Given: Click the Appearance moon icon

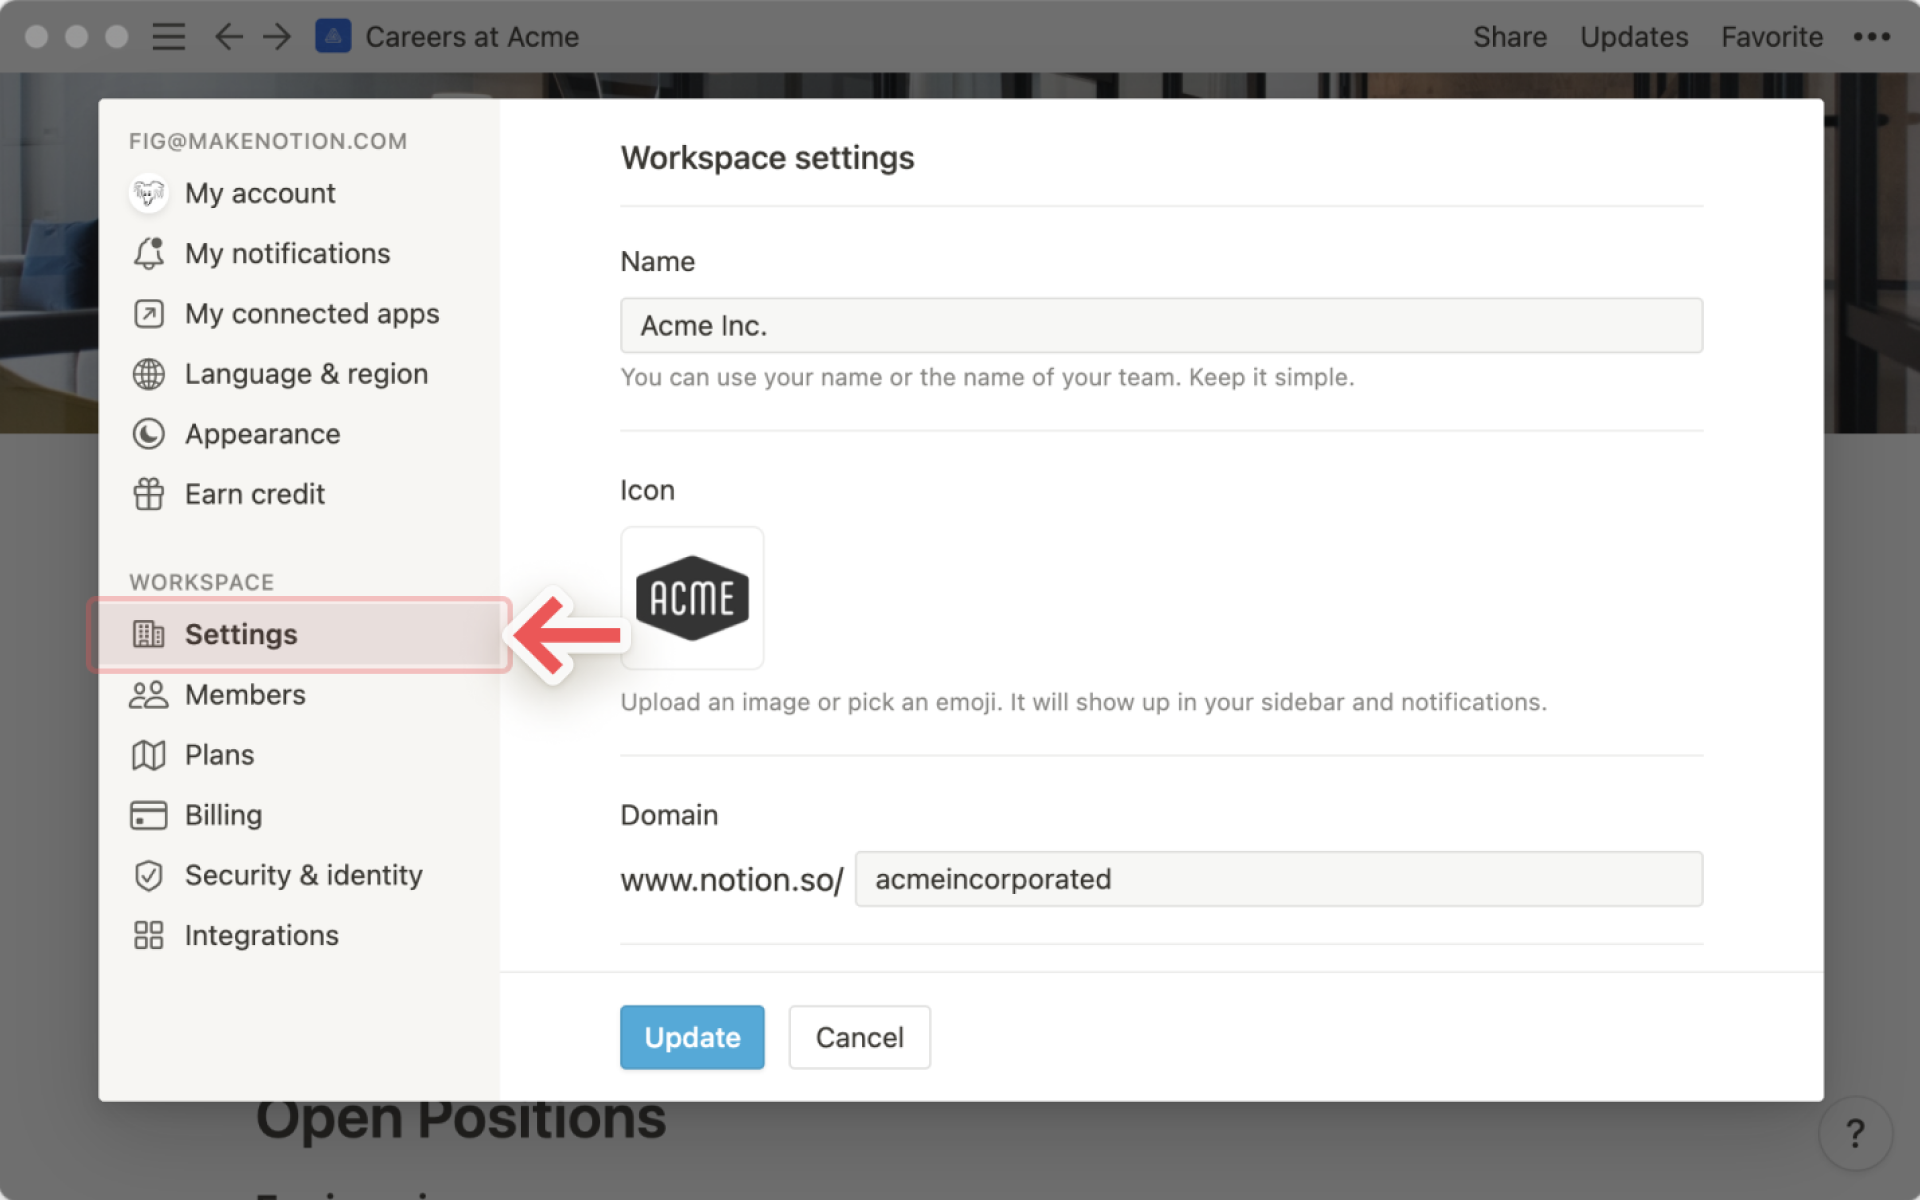Looking at the screenshot, I should click(x=149, y=433).
